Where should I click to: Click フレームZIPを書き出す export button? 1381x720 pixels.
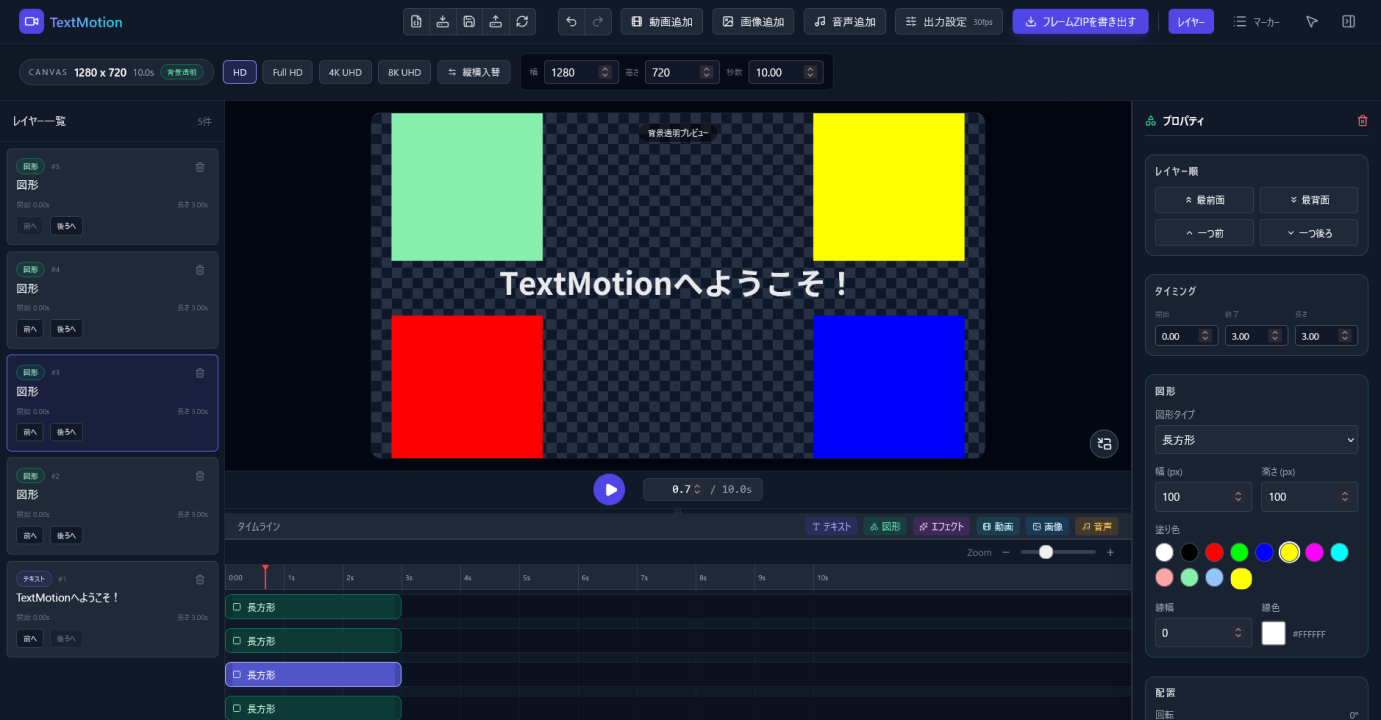point(1080,22)
